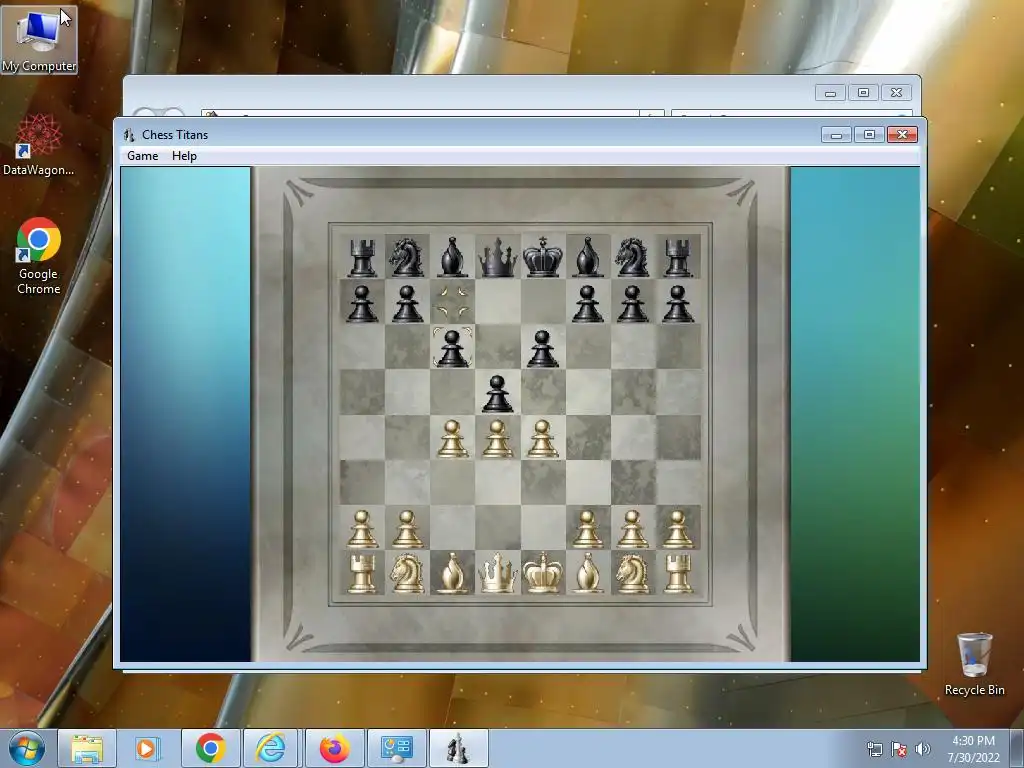The height and width of the screenshot is (768, 1024).
Task: Select white rook in bottom-left corner
Action: pos(362,574)
